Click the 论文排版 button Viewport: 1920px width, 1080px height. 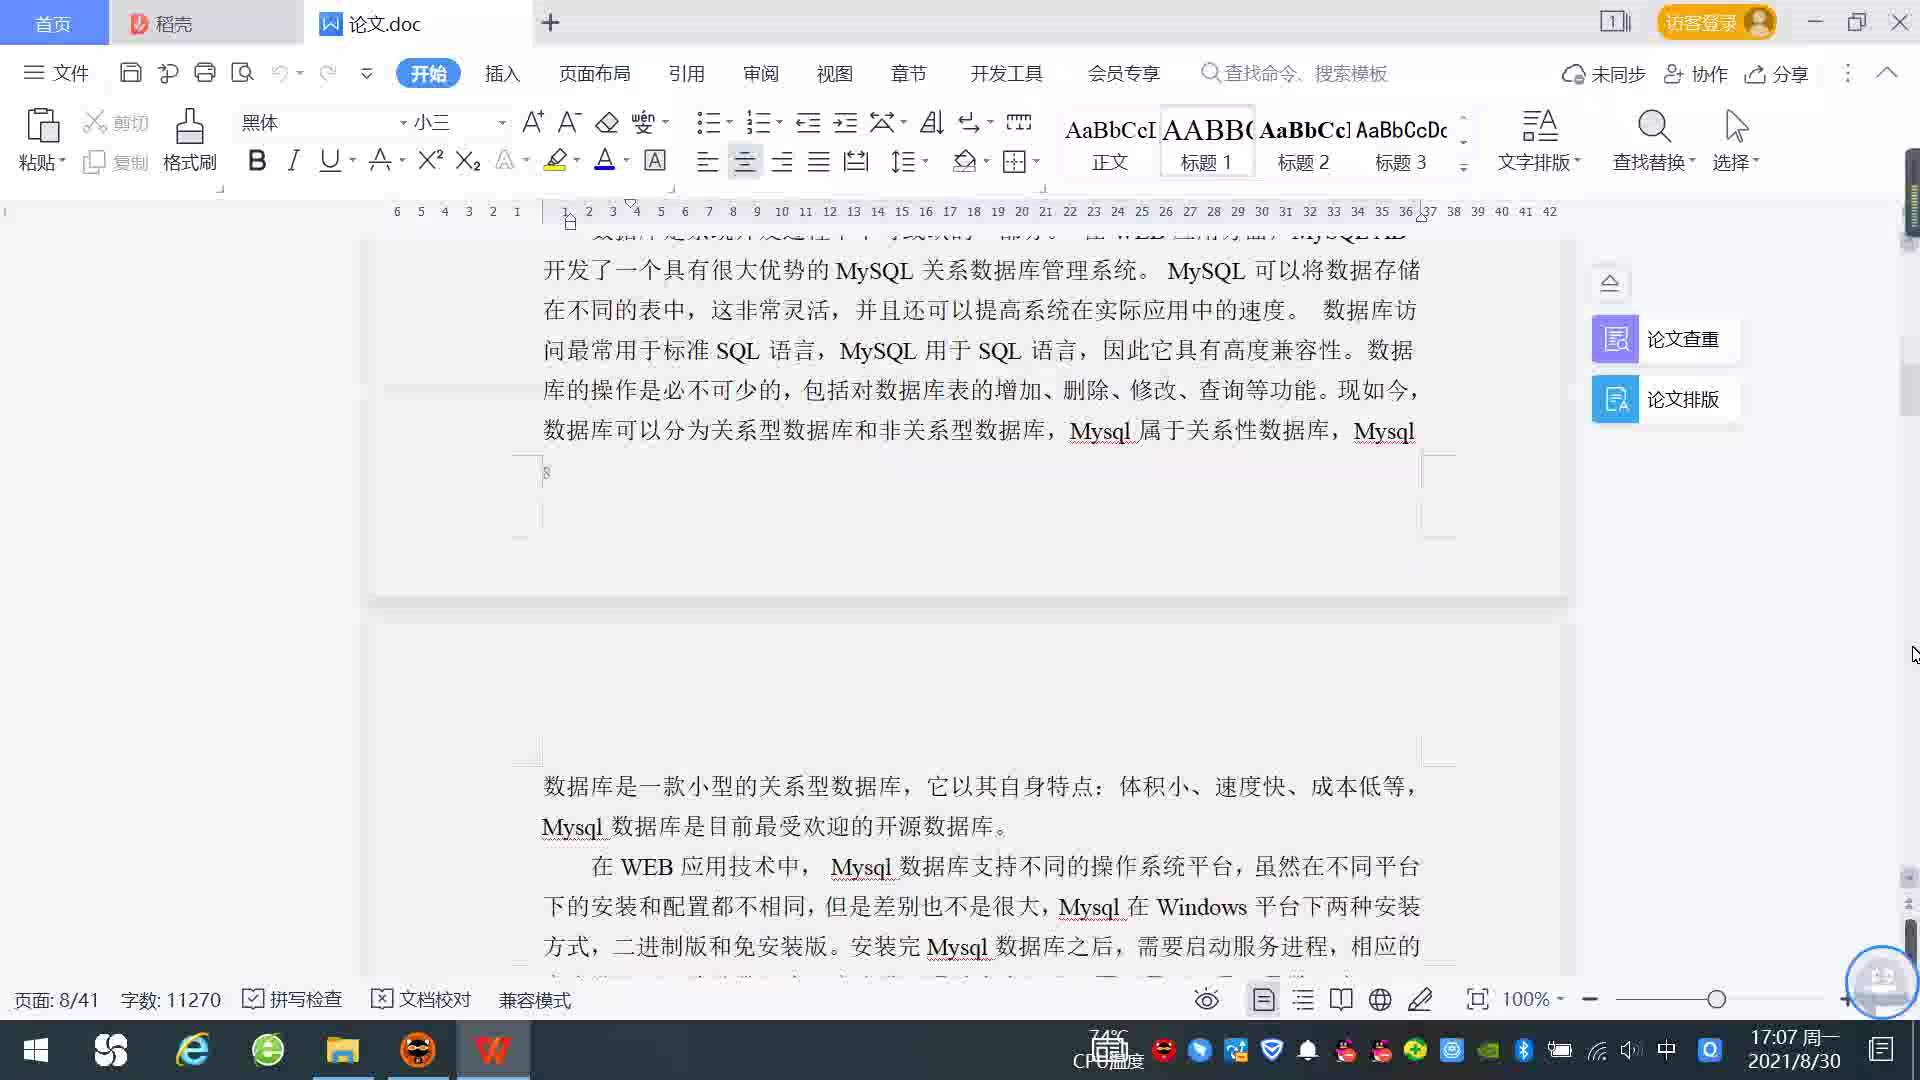(x=1664, y=399)
